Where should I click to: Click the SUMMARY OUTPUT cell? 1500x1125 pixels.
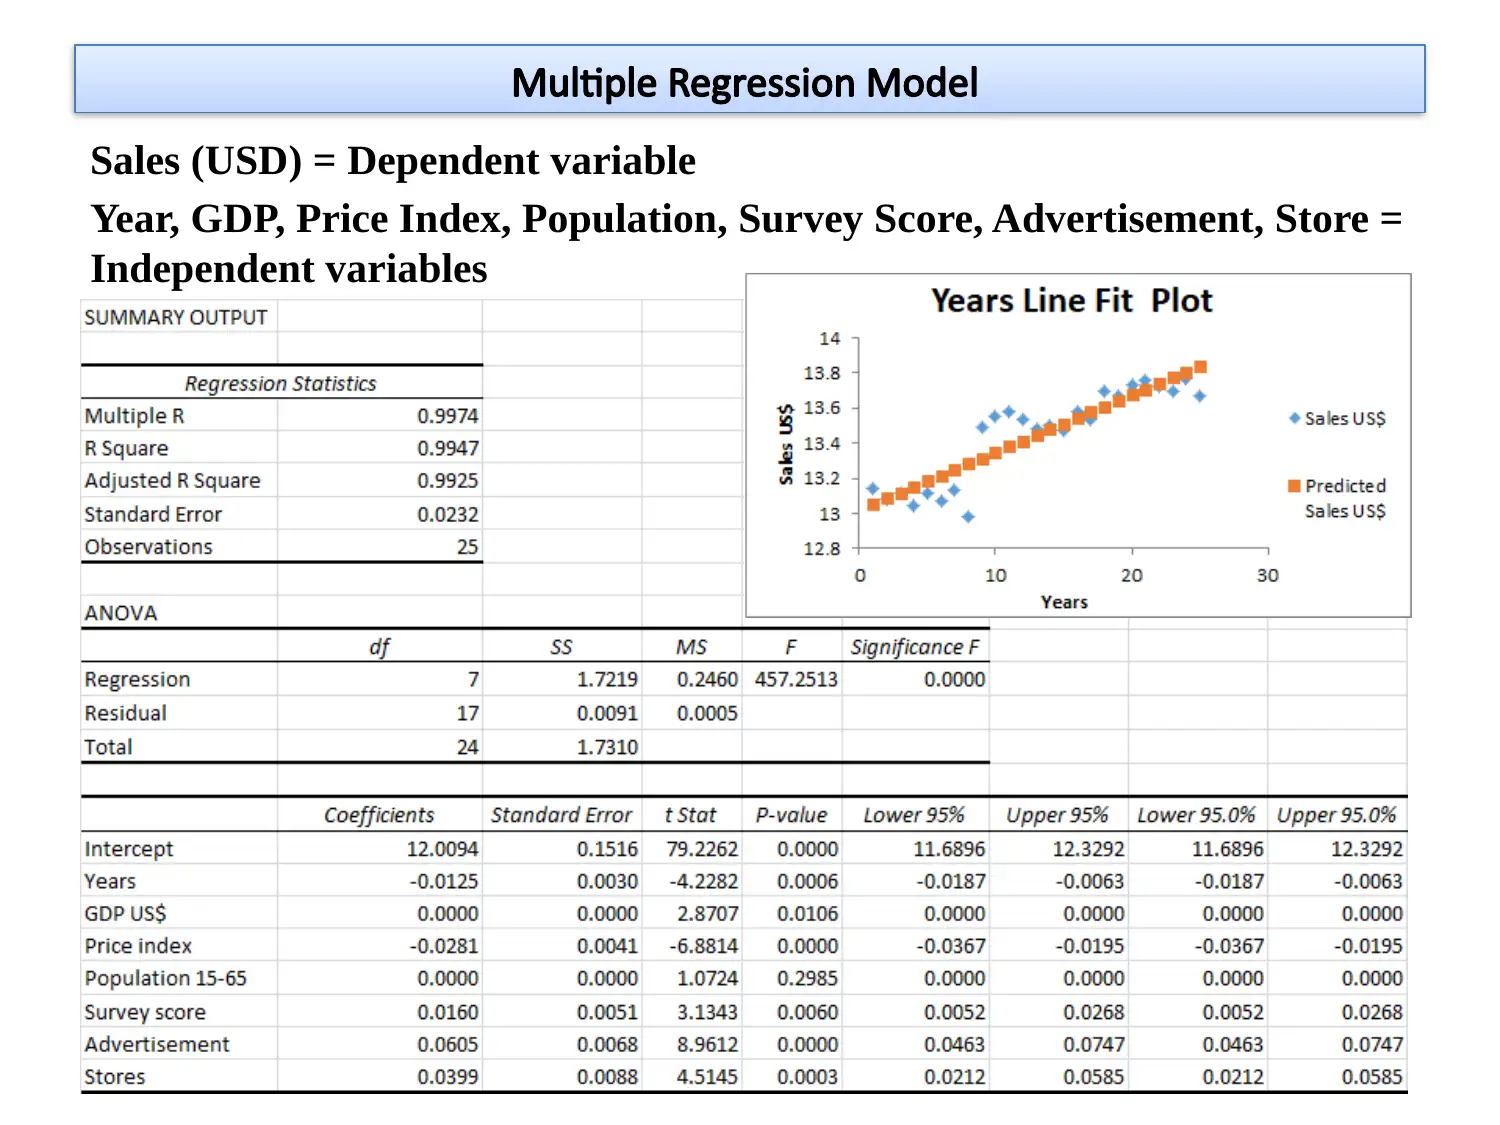coord(176,317)
